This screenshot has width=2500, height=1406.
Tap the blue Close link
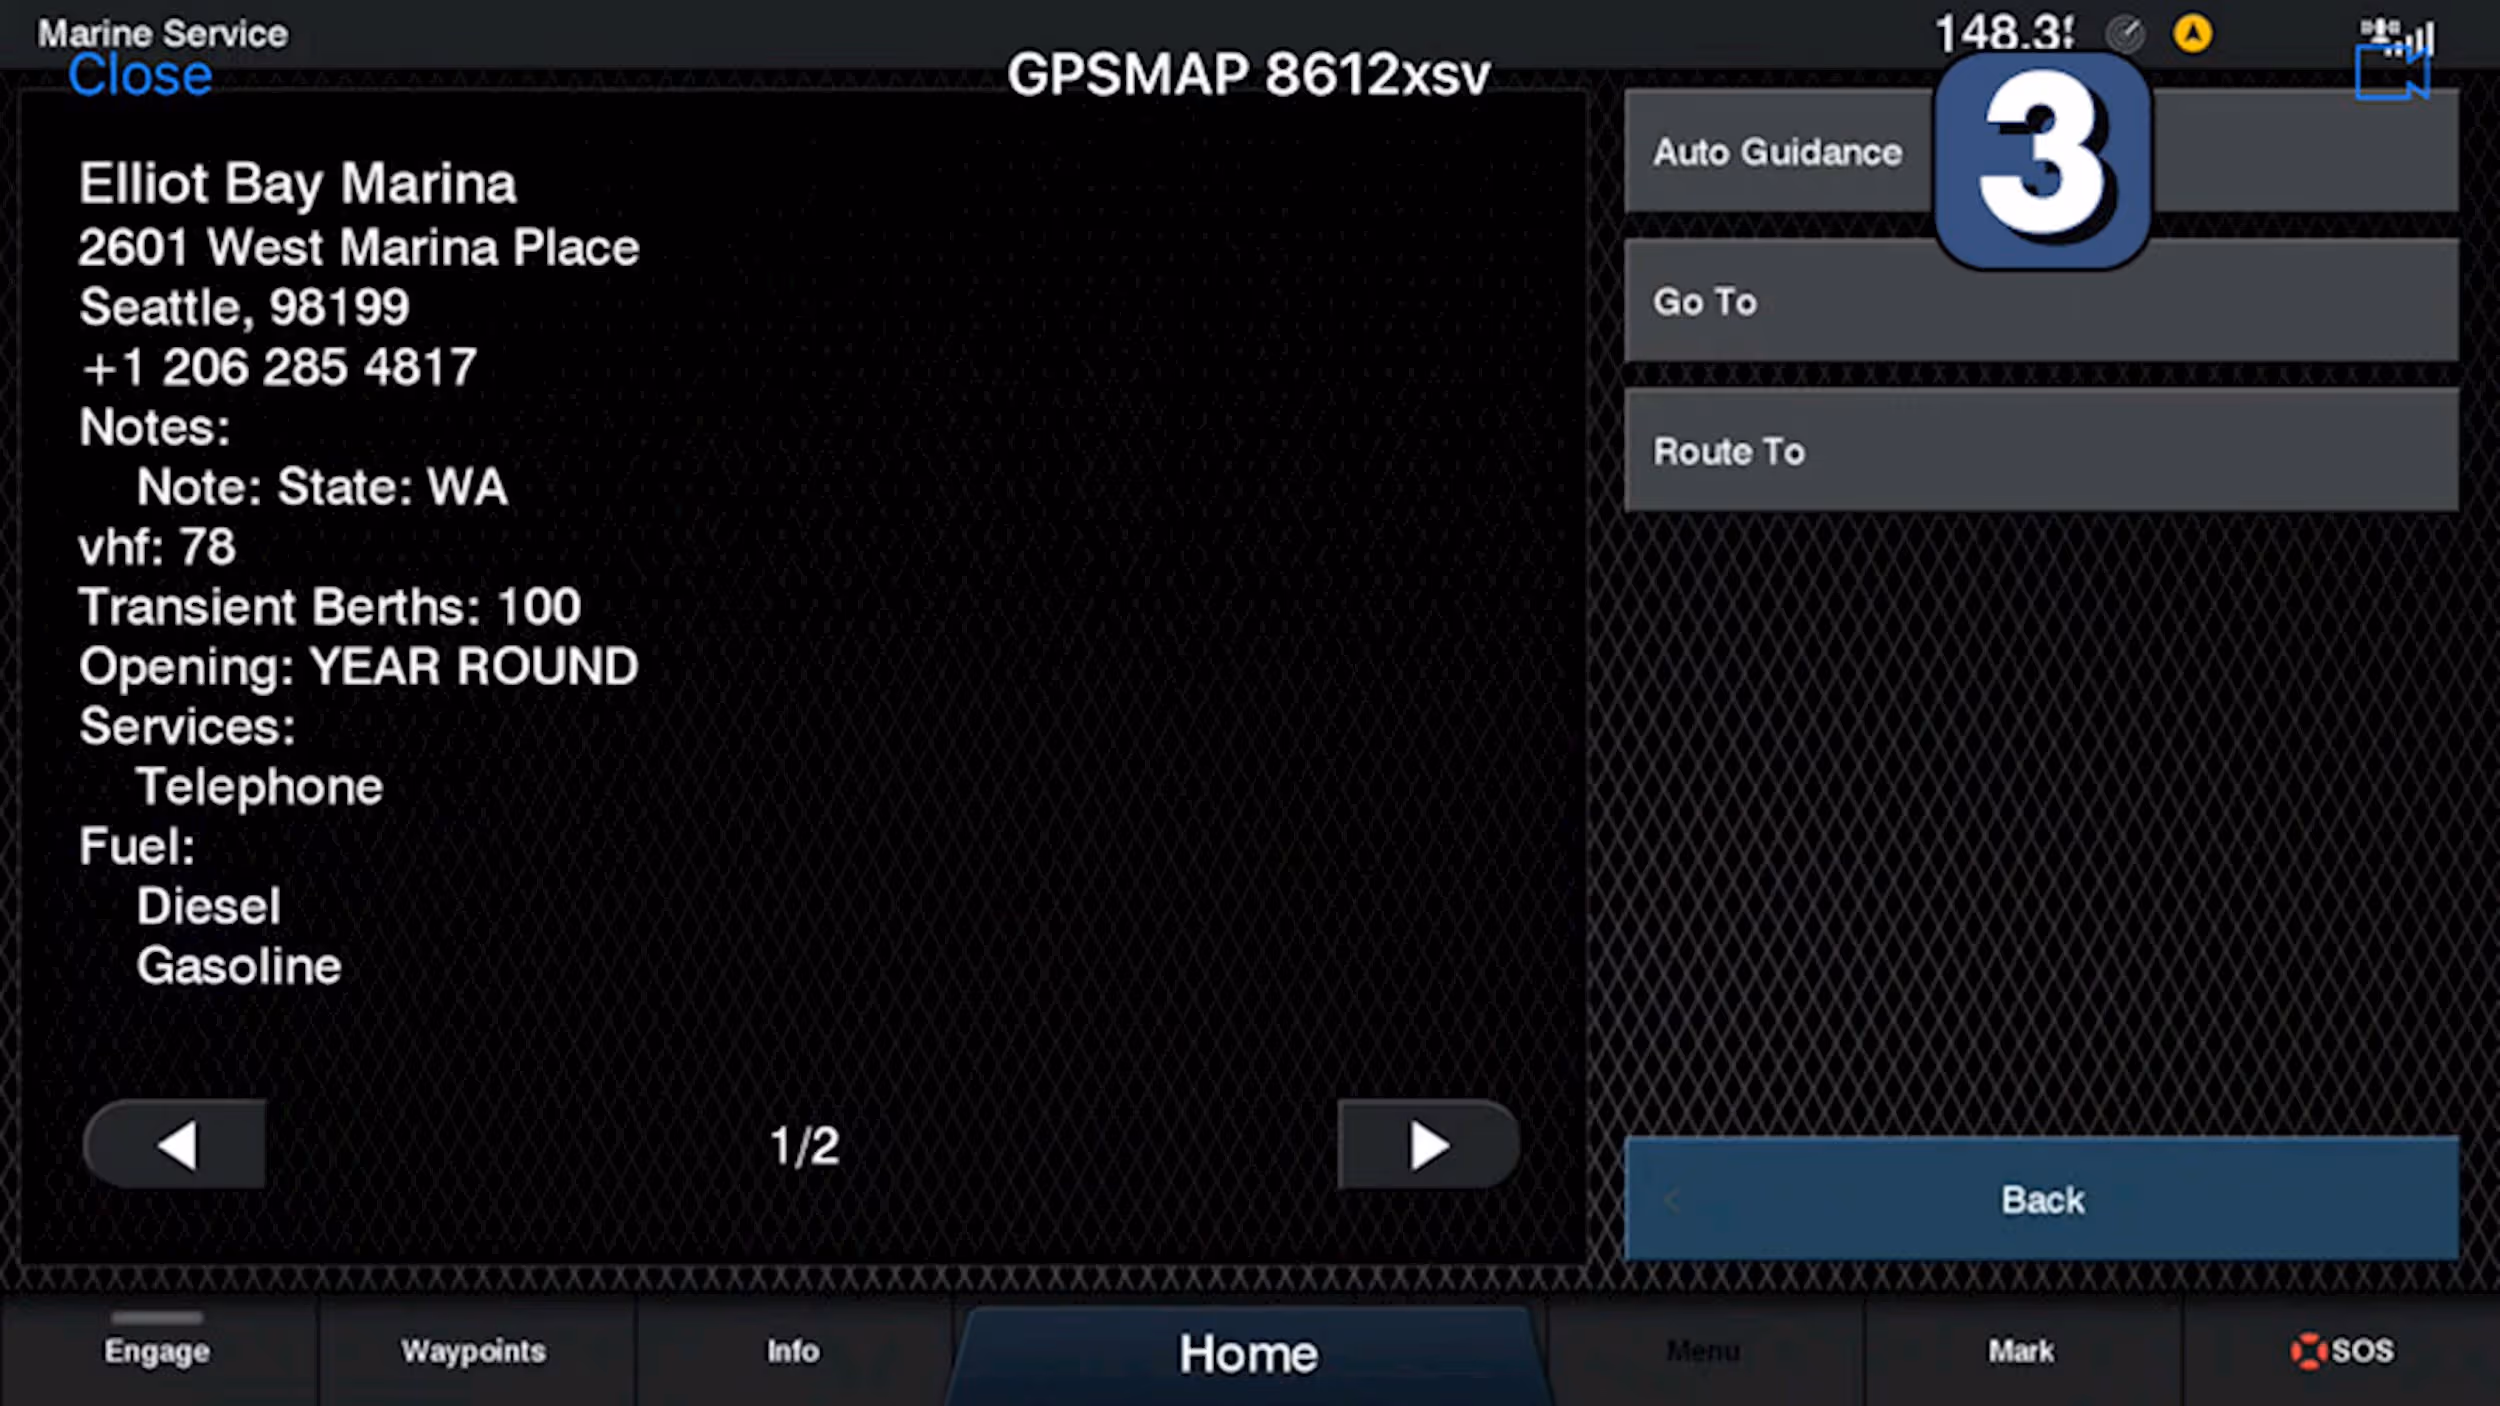pos(140,75)
